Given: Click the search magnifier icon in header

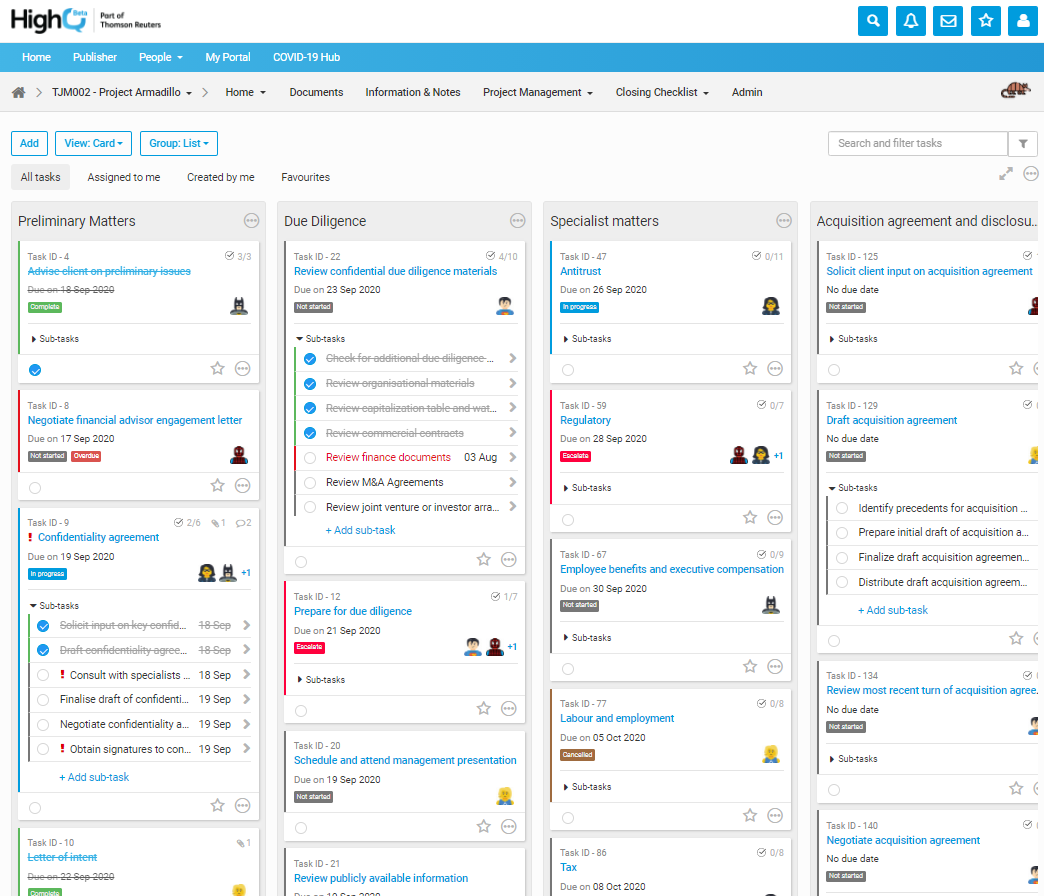Looking at the screenshot, I should (873, 21).
